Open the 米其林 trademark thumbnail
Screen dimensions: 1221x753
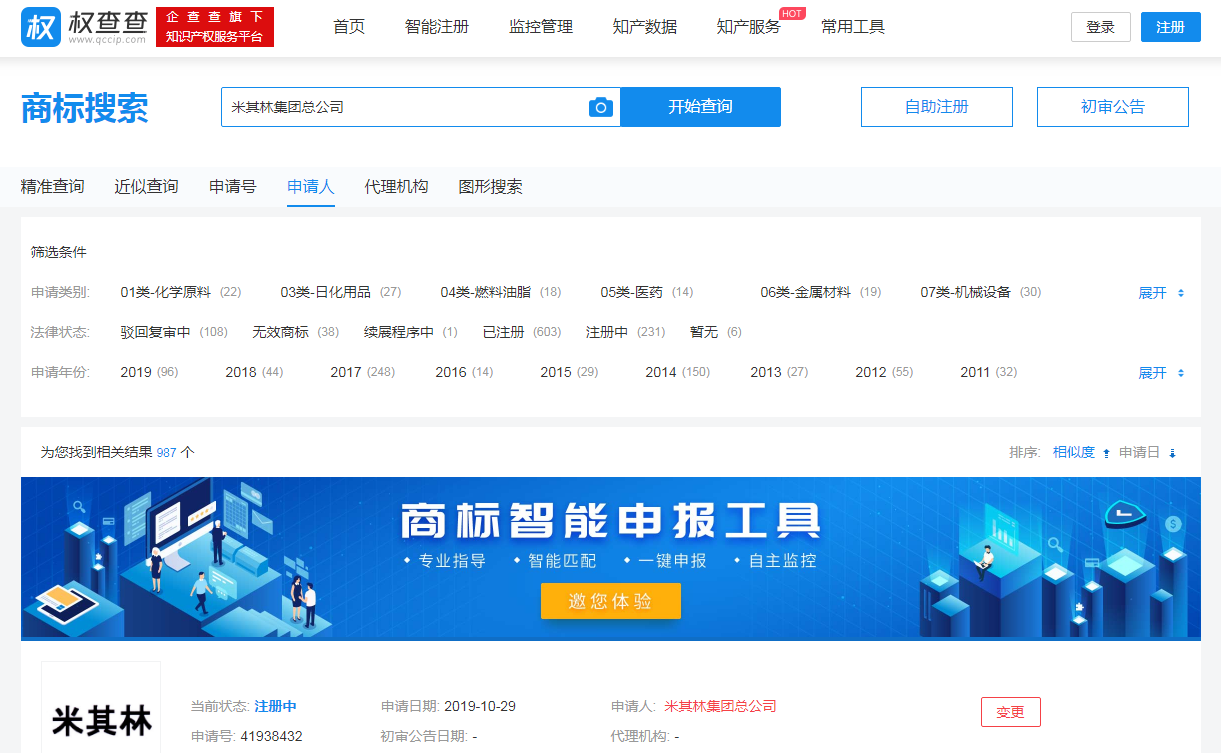(x=101, y=707)
